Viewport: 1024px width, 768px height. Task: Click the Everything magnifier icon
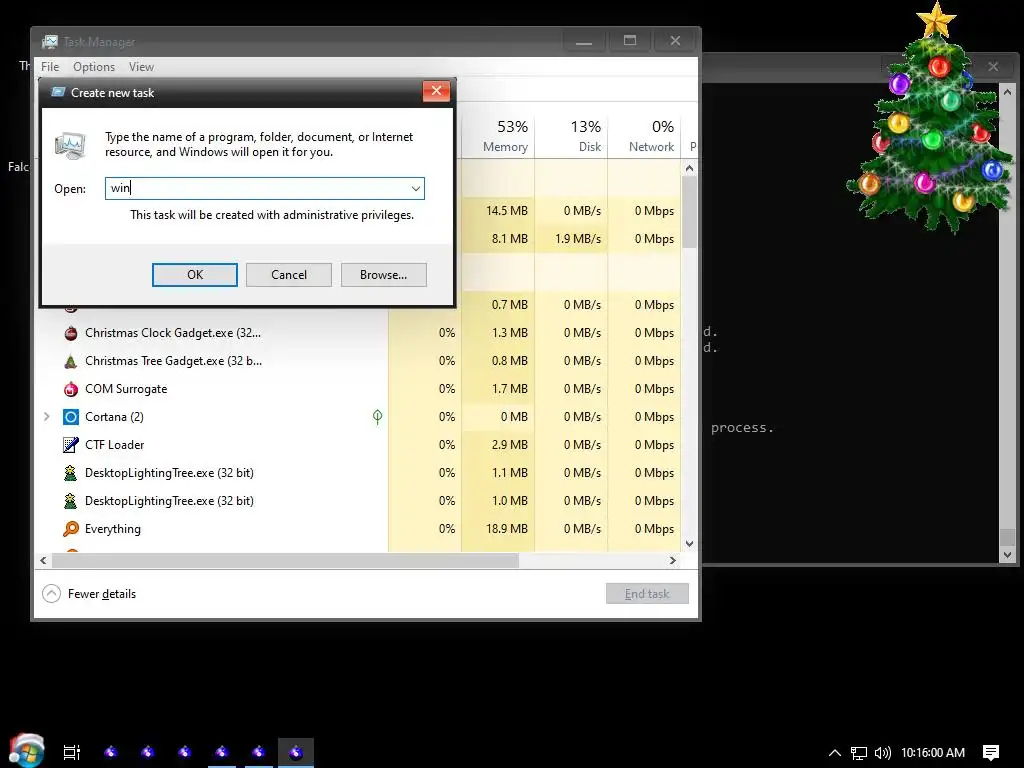coord(71,529)
